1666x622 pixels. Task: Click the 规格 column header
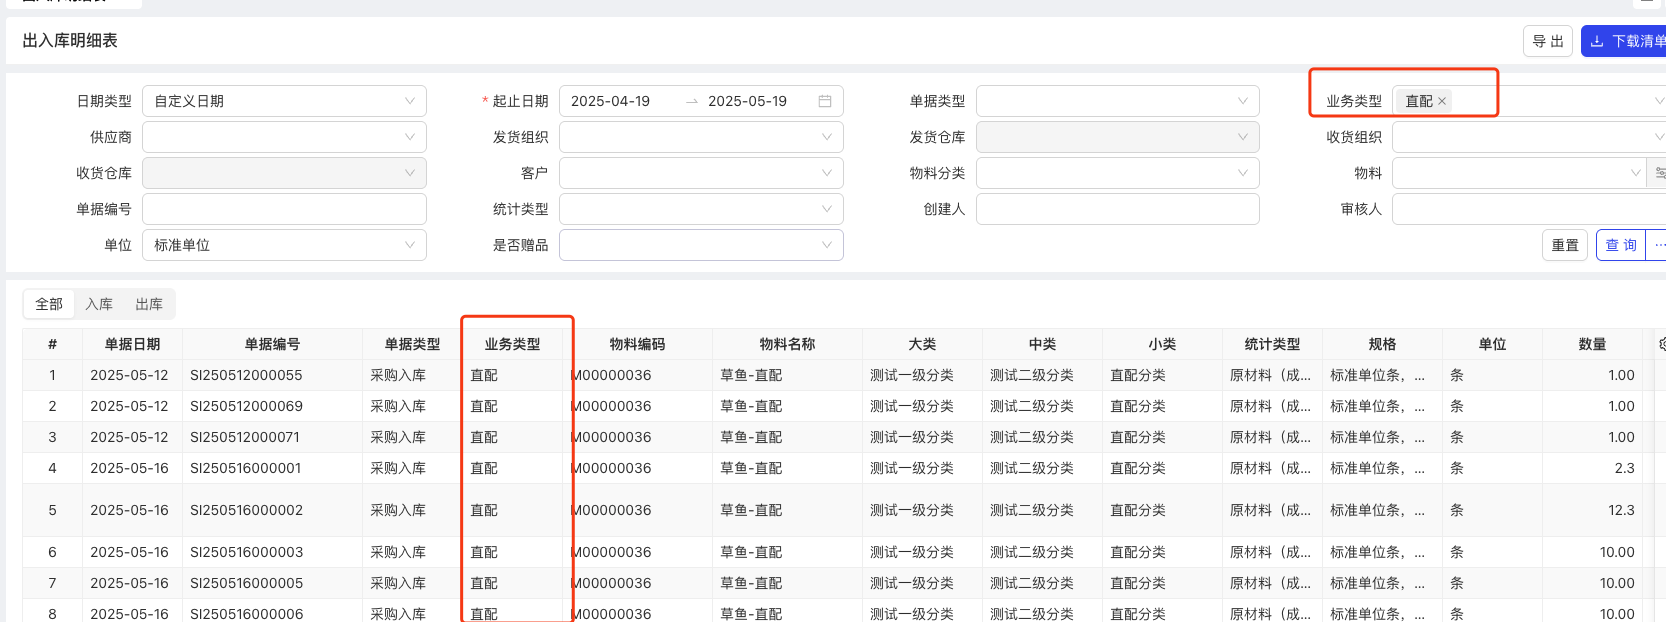point(1382,344)
